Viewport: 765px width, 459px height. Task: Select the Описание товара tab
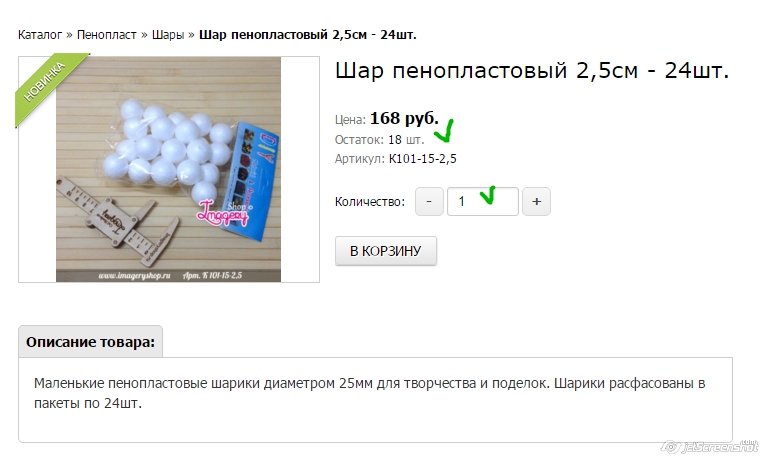point(90,342)
